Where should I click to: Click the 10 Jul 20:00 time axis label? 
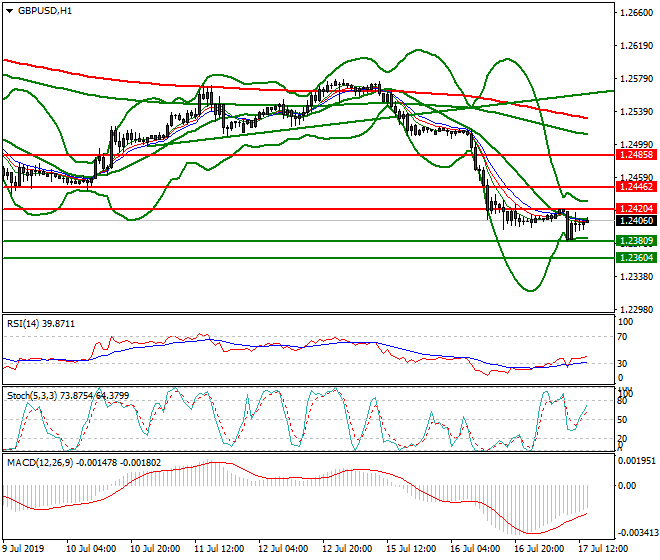tap(155, 549)
